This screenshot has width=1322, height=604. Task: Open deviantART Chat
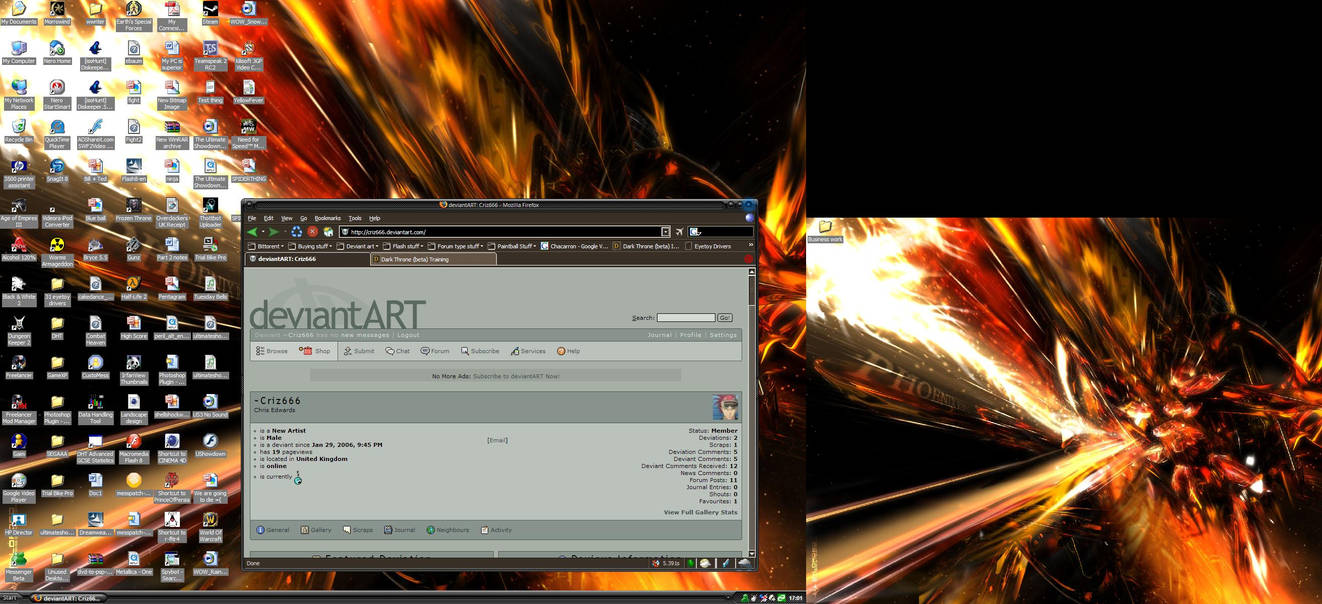tap(398, 351)
